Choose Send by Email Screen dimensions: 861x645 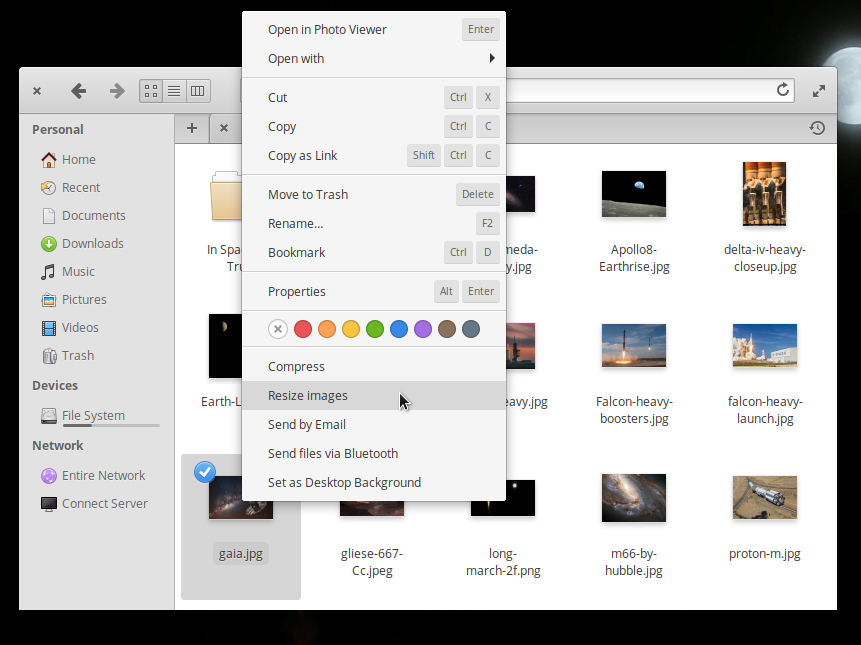click(x=373, y=425)
